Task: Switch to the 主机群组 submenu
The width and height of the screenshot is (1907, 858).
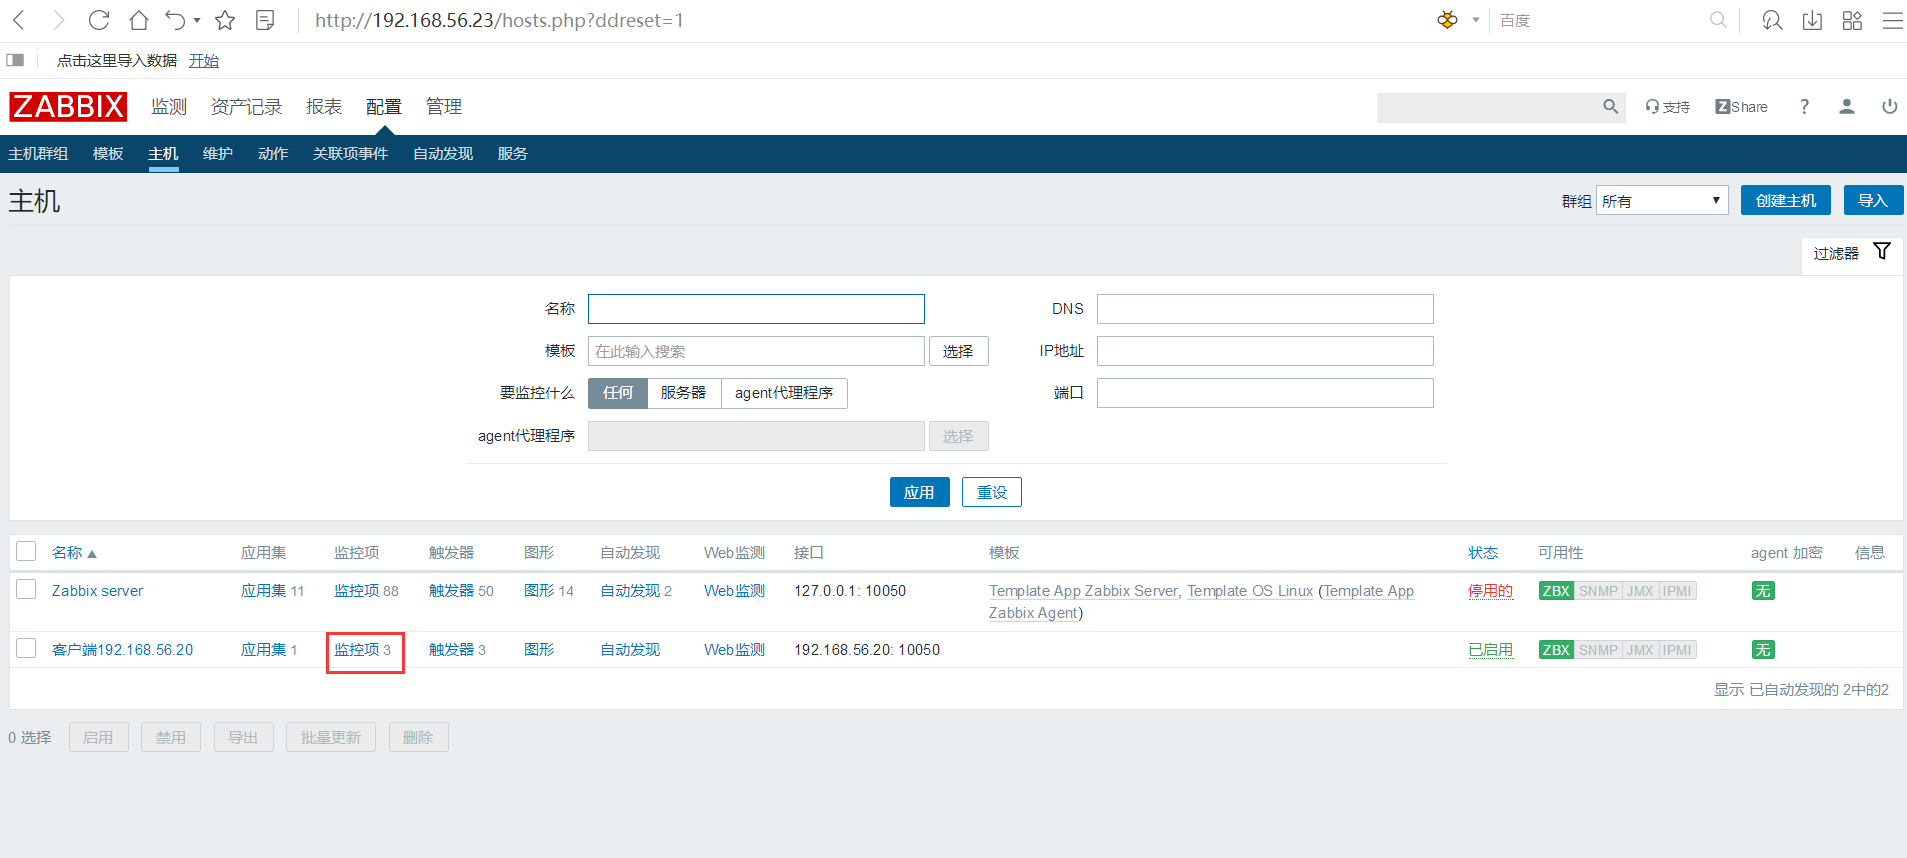Action: 38,154
